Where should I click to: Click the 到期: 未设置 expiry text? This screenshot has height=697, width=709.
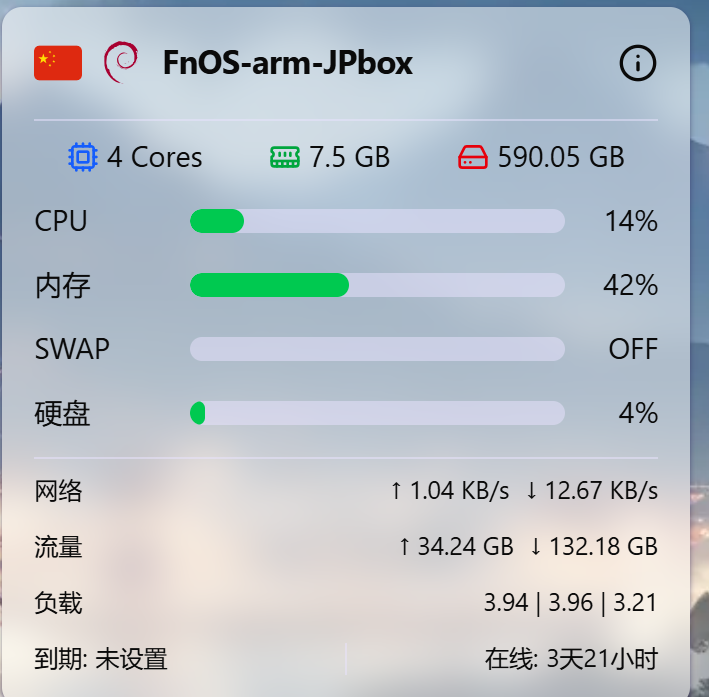101,659
